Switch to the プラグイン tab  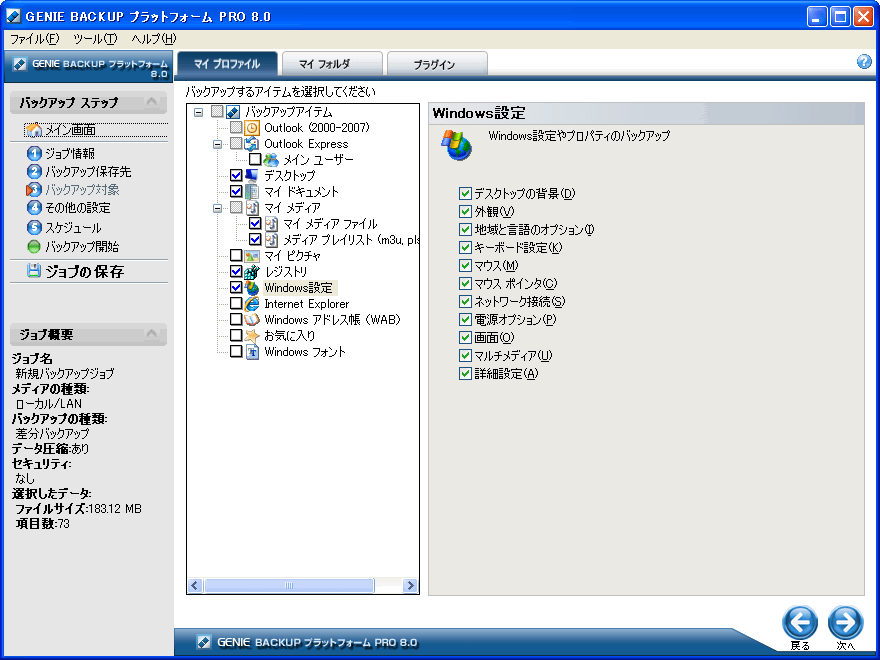(x=437, y=64)
